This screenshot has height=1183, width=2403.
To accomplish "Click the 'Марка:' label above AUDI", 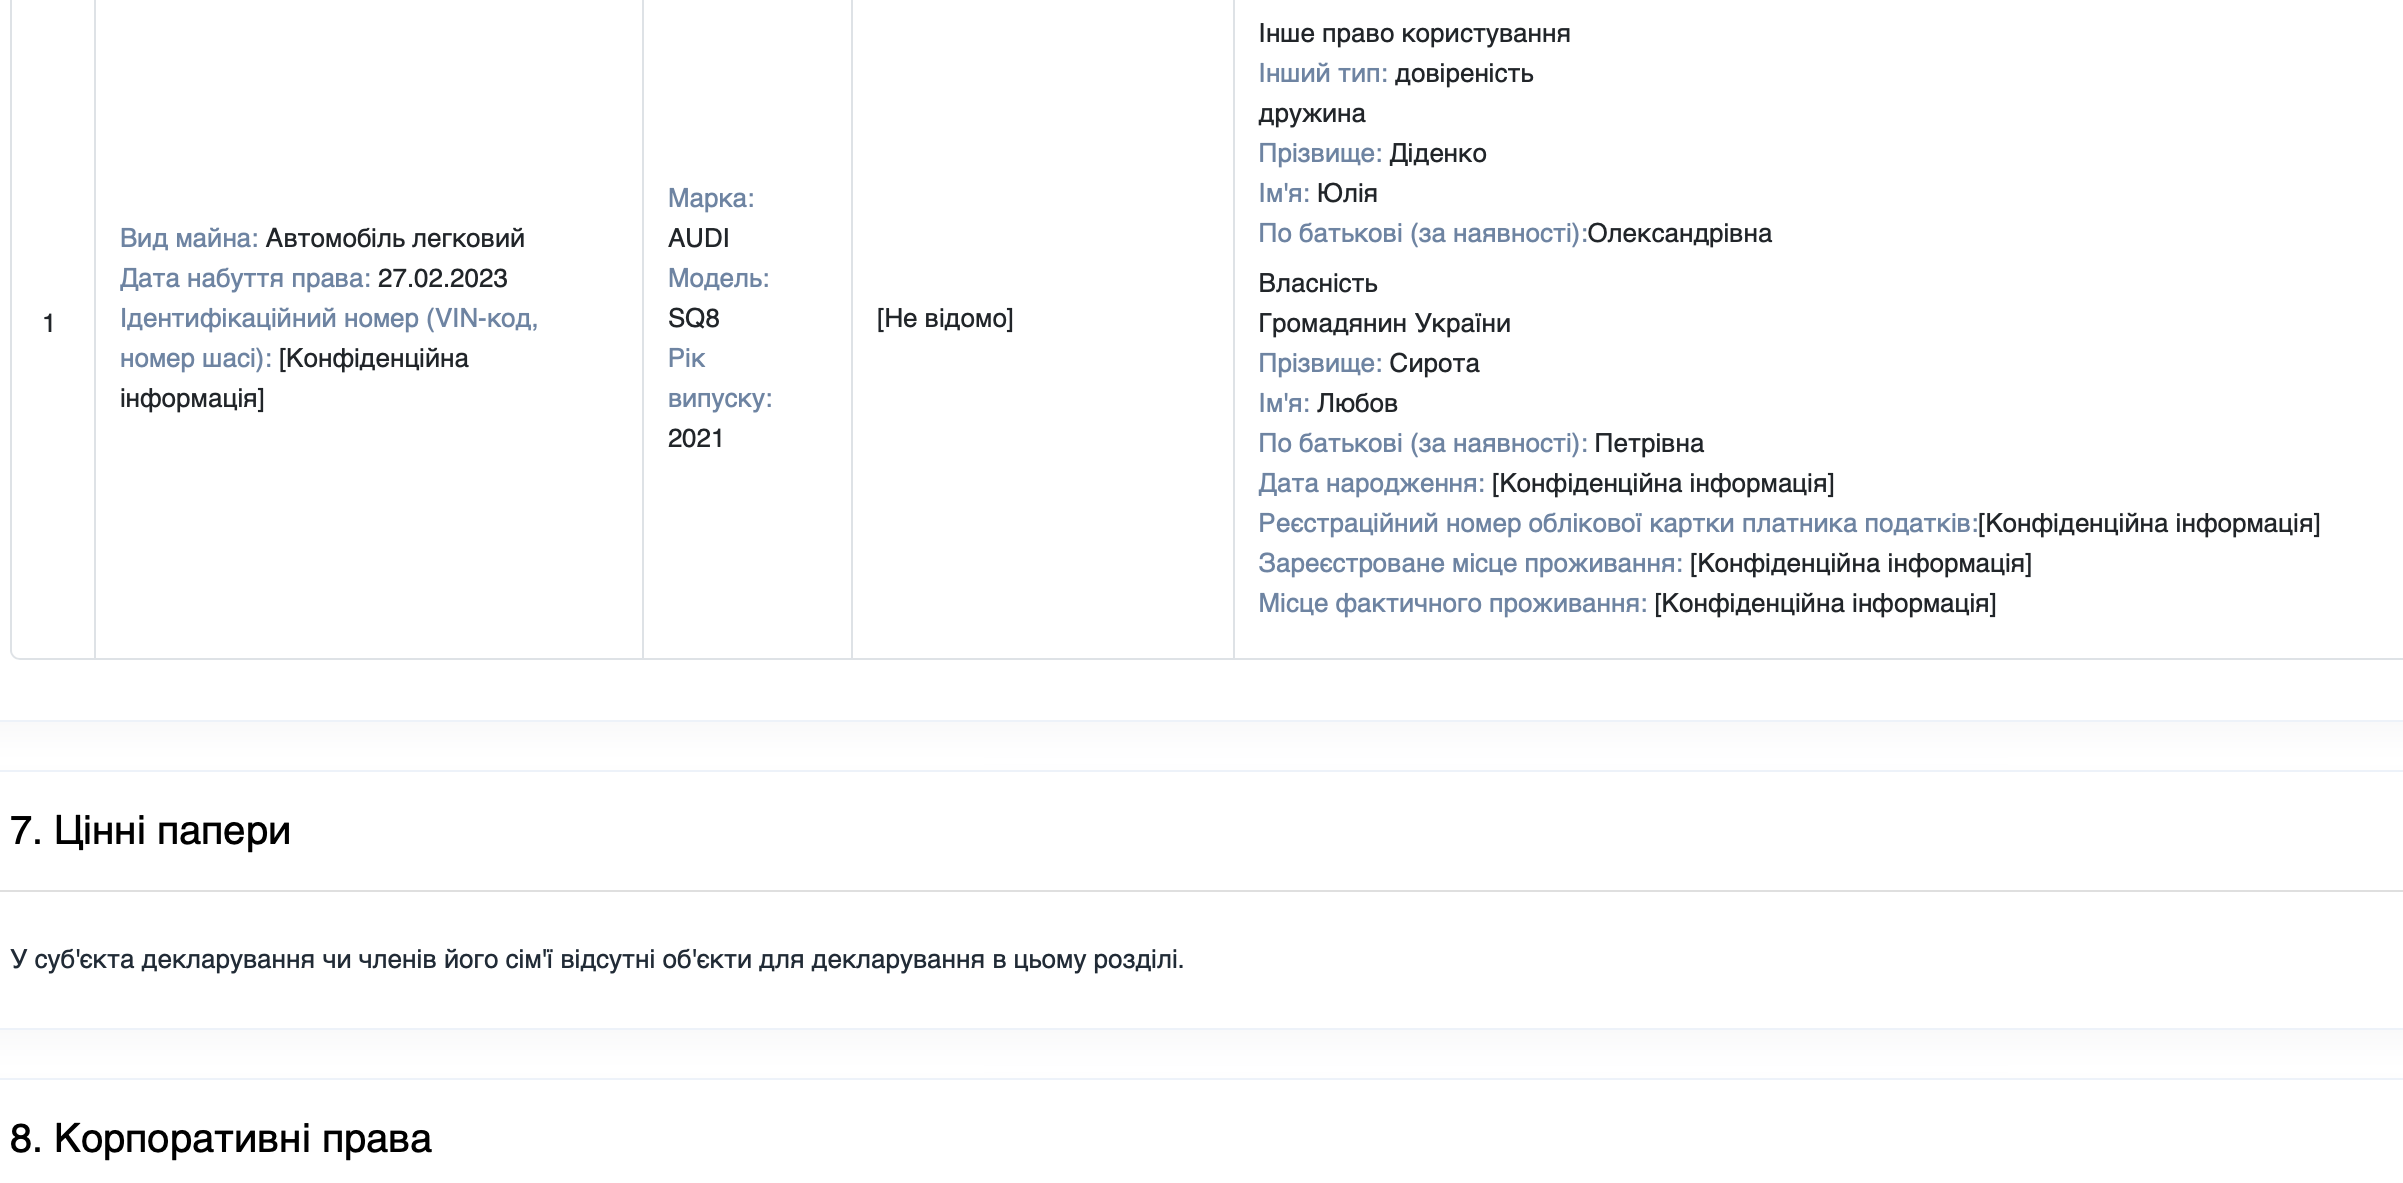I will coord(710,198).
